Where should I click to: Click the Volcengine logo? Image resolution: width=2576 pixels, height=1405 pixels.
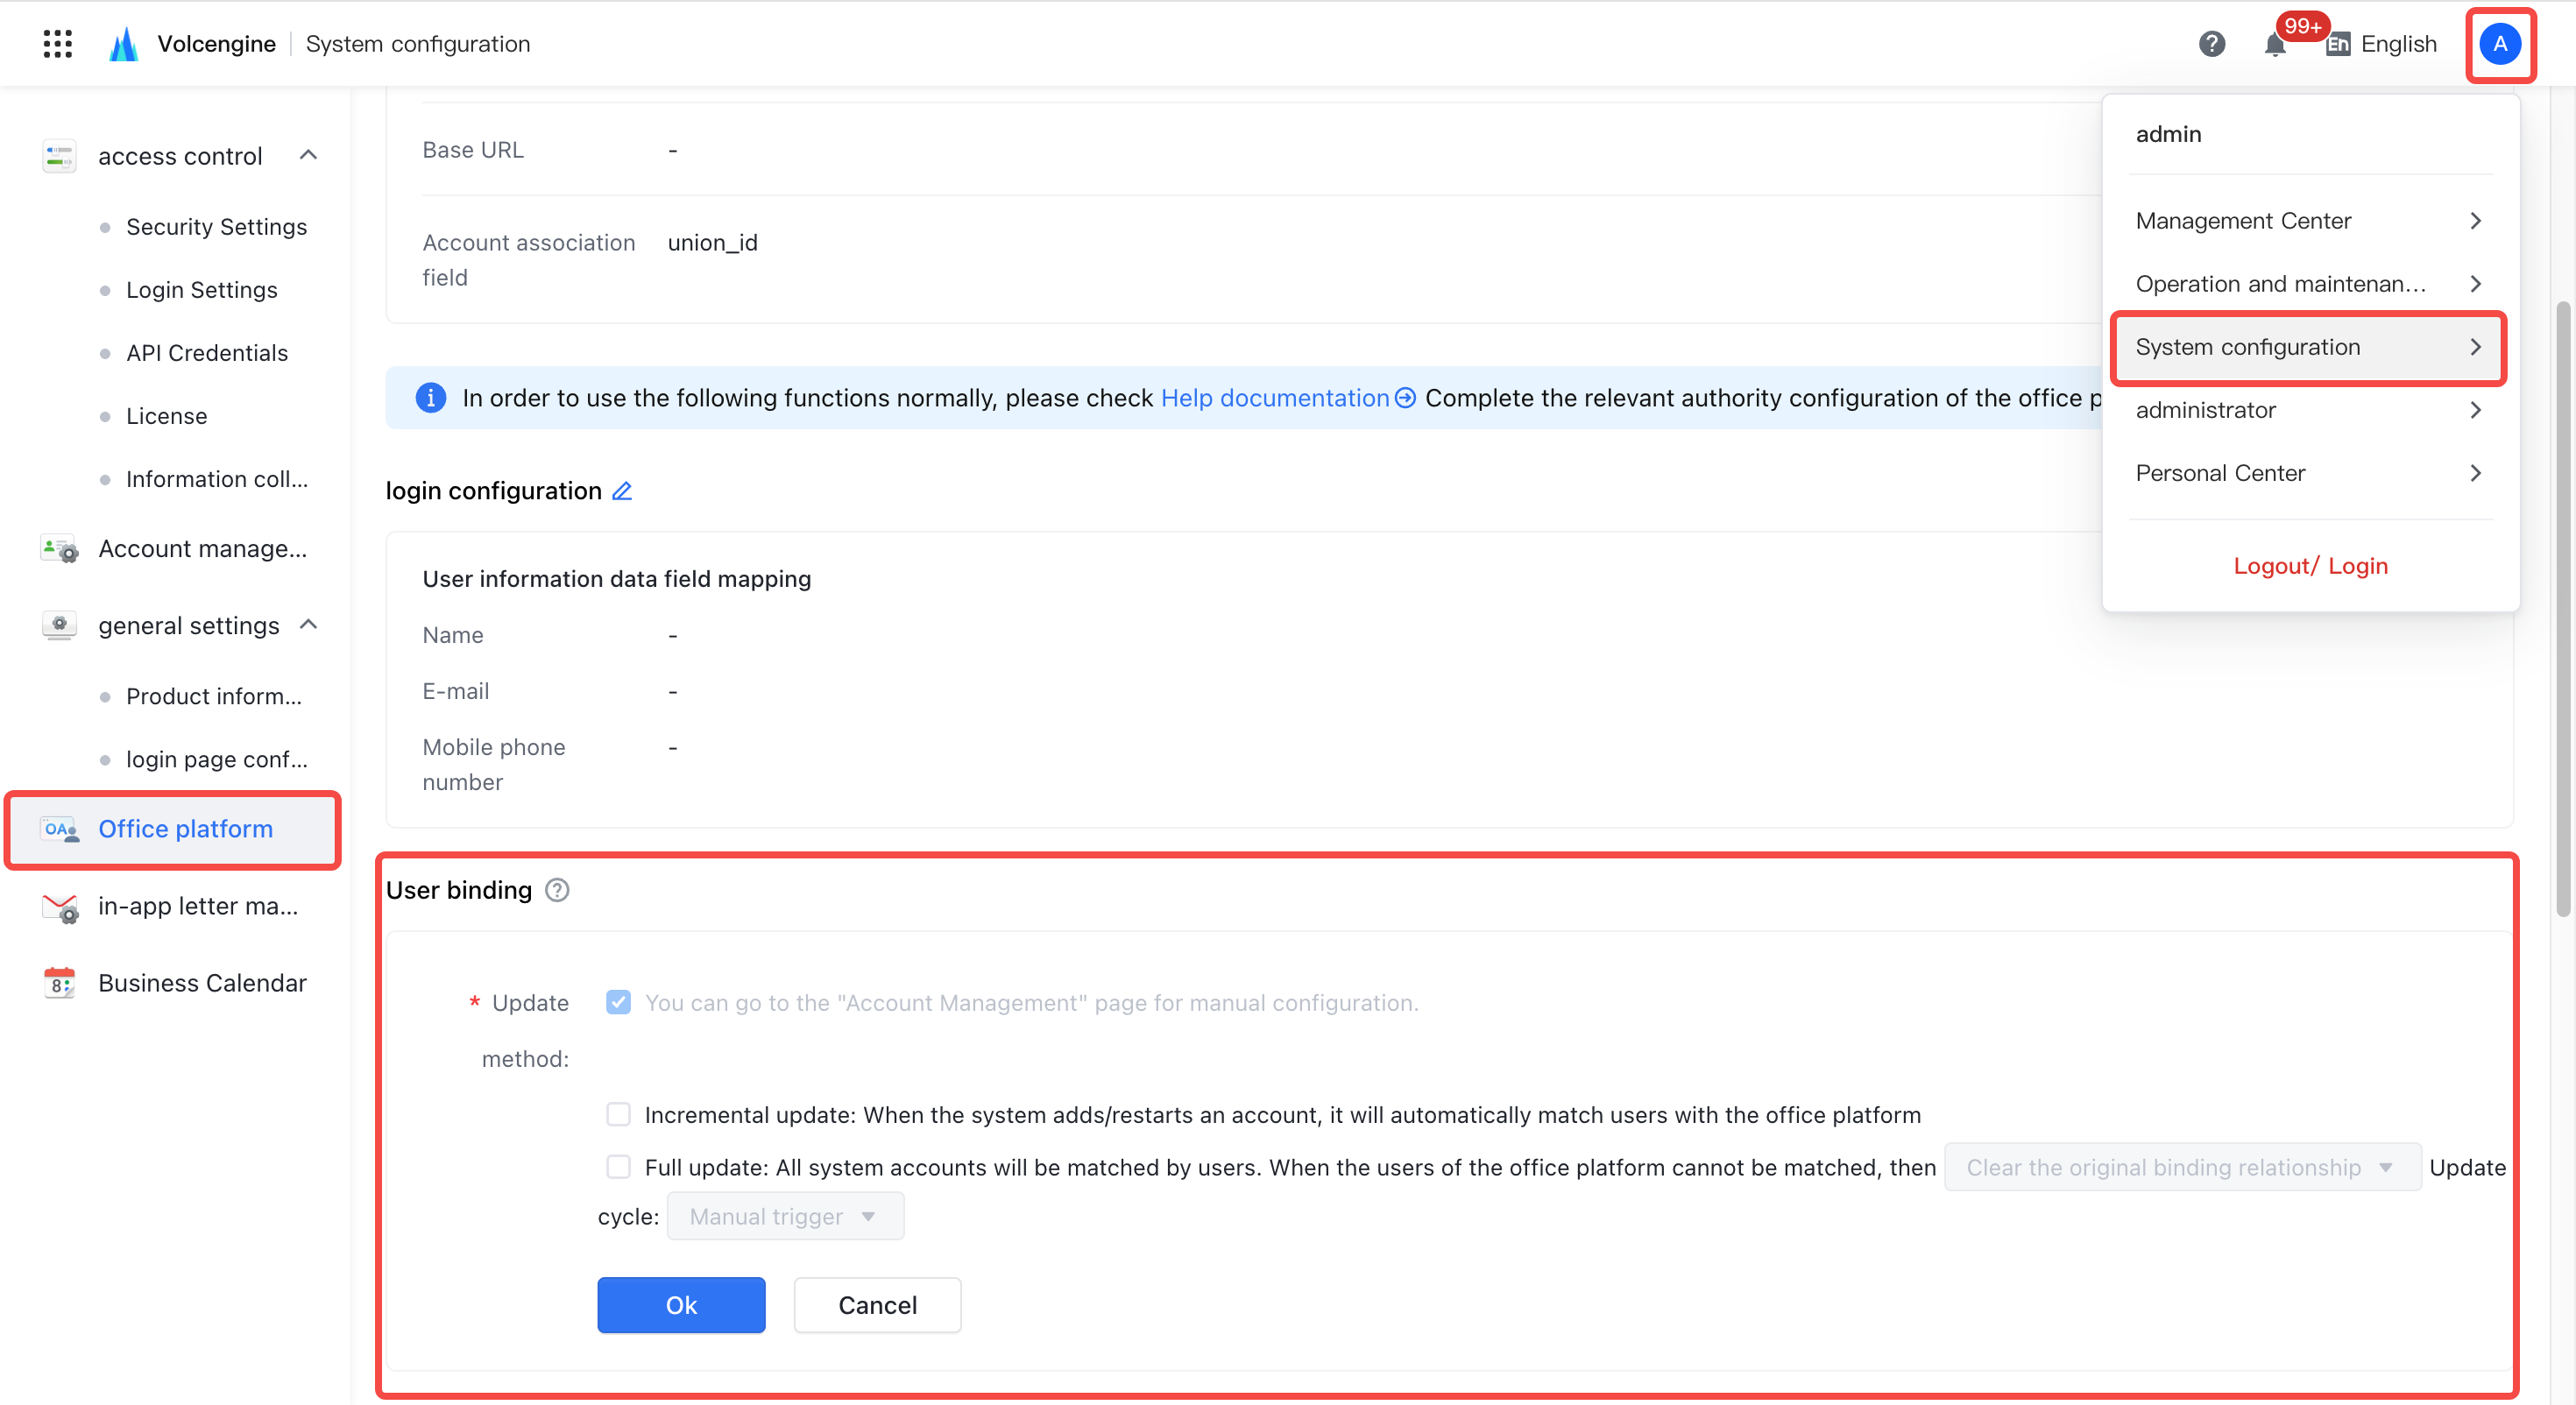point(124,44)
